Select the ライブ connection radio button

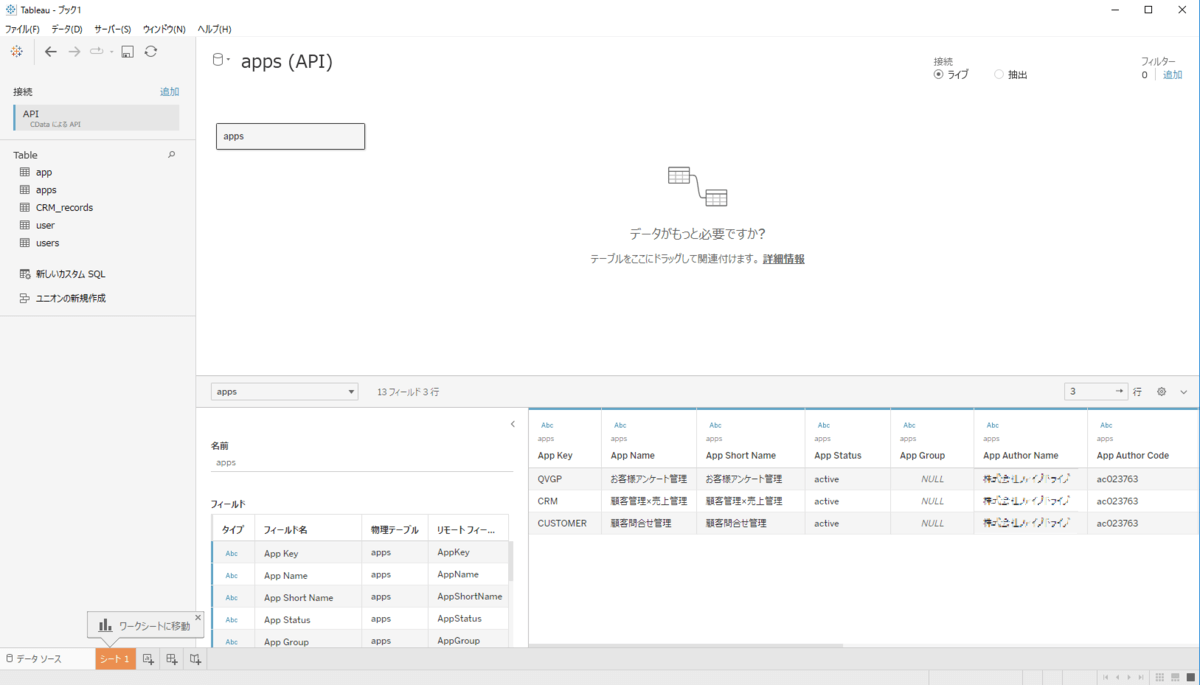click(938, 75)
